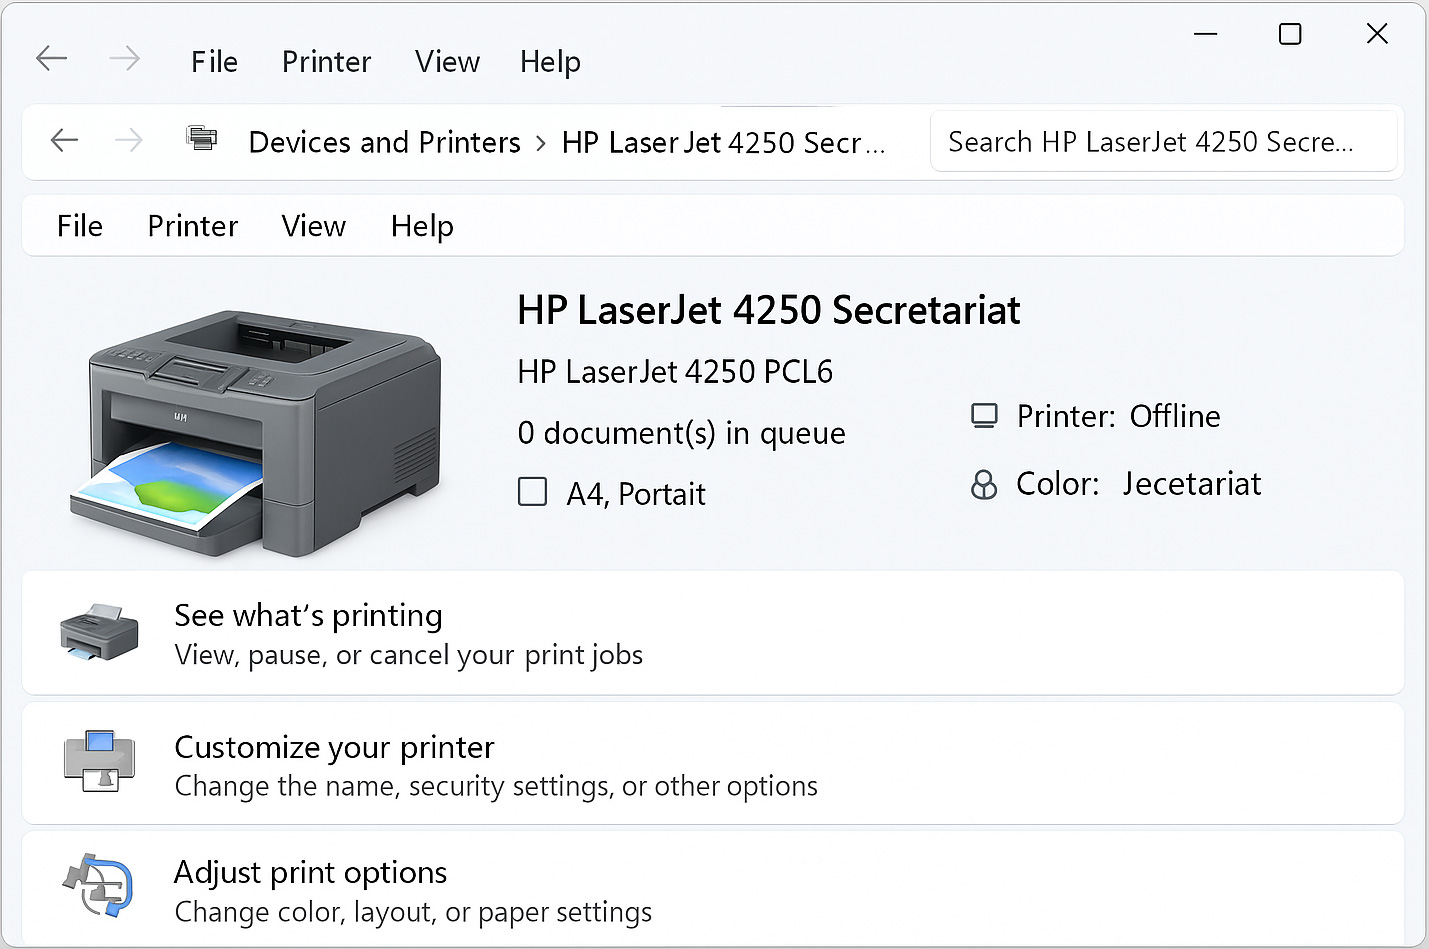1429x949 pixels.
Task: Open Devices and Printers from the breadcrumb
Action: 383,142
